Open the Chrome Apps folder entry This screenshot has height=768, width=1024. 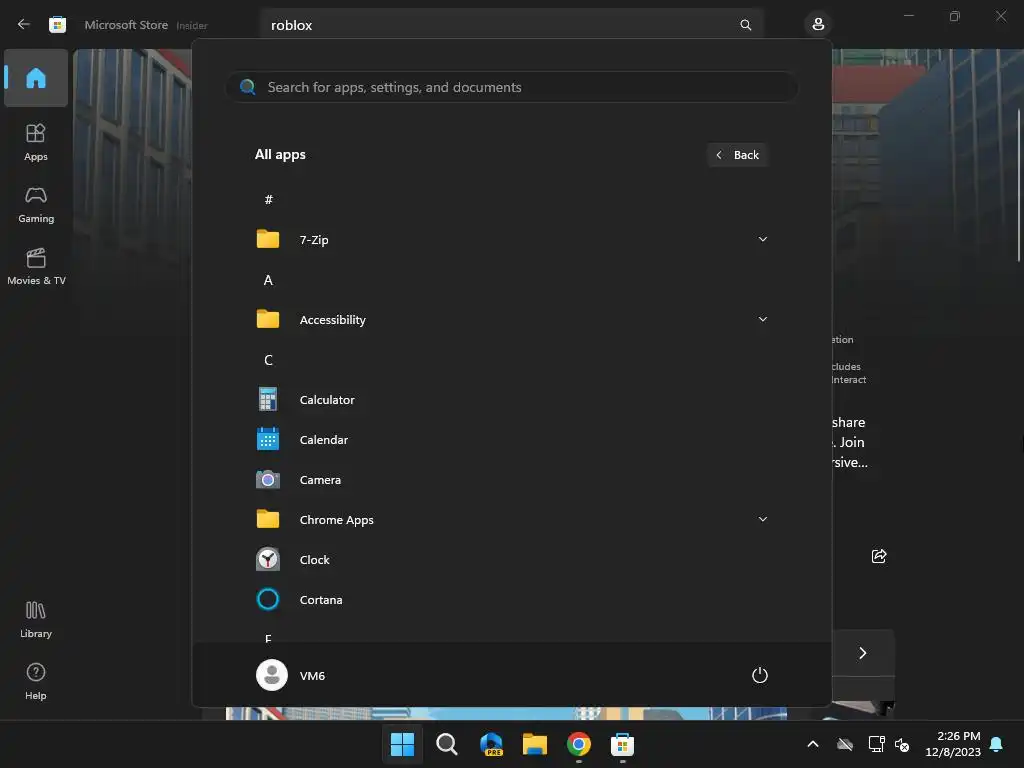click(511, 520)
